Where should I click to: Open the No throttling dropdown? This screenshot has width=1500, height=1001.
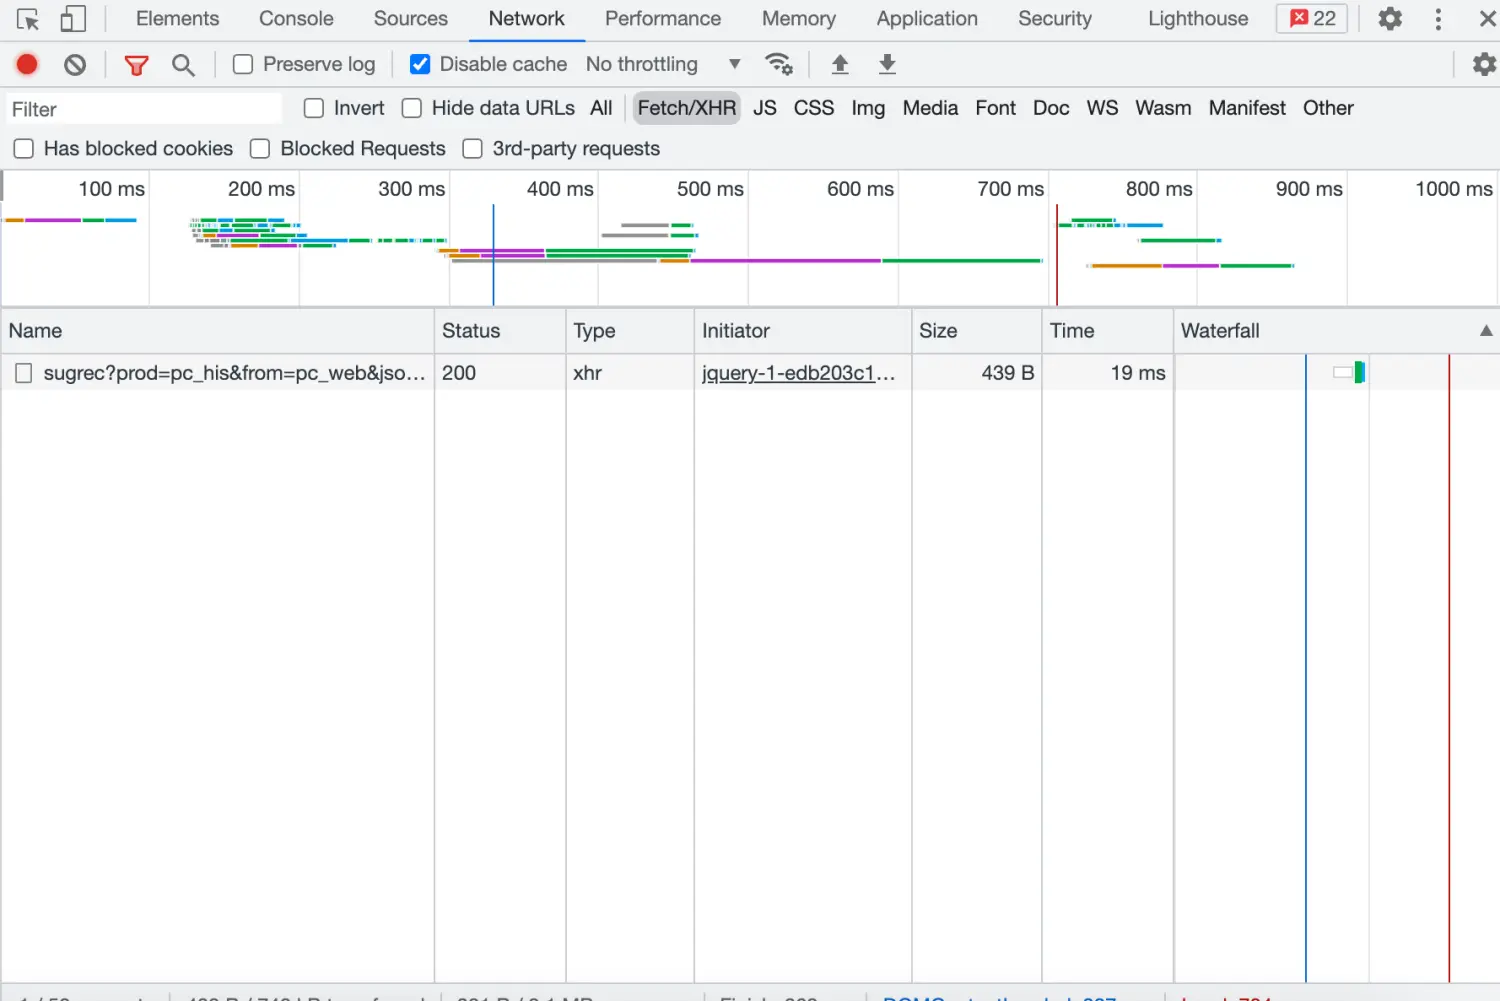[664, 64]
